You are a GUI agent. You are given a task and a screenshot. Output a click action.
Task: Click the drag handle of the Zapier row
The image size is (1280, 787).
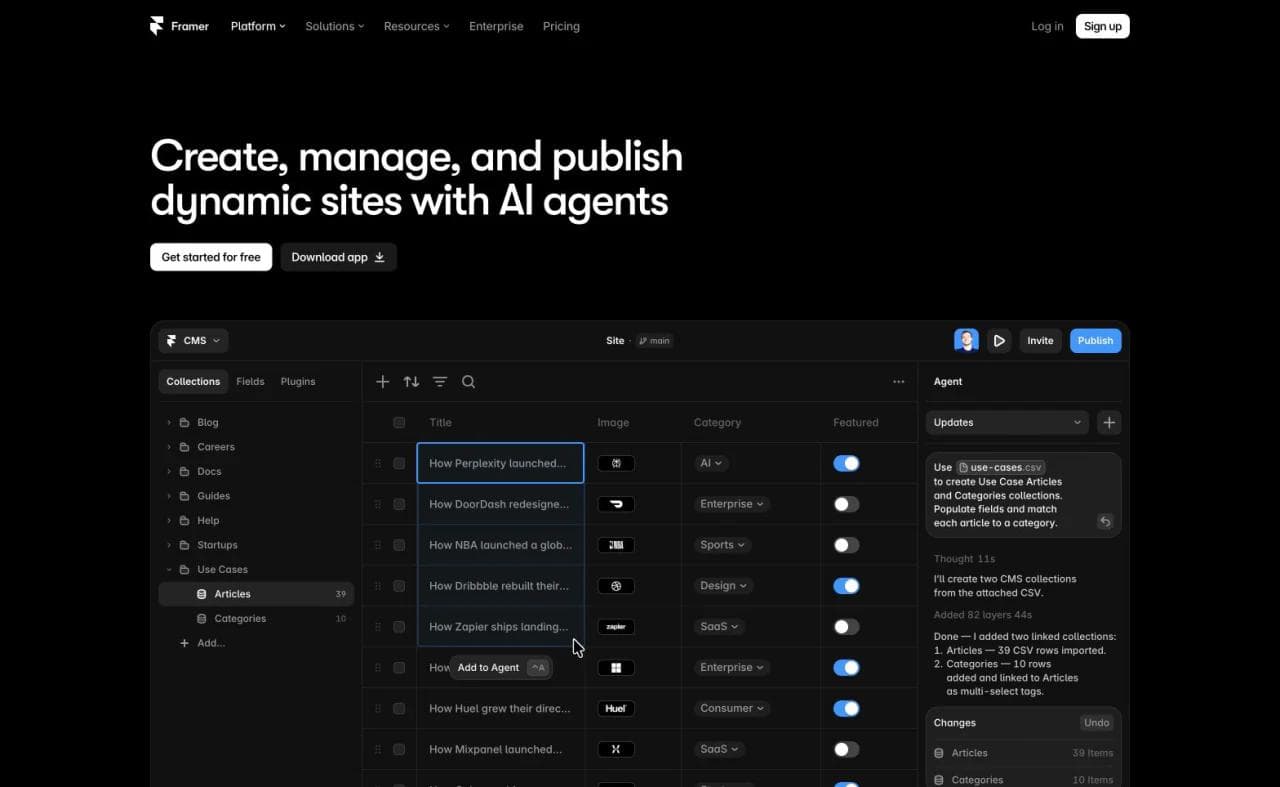[x=377, y=627]
